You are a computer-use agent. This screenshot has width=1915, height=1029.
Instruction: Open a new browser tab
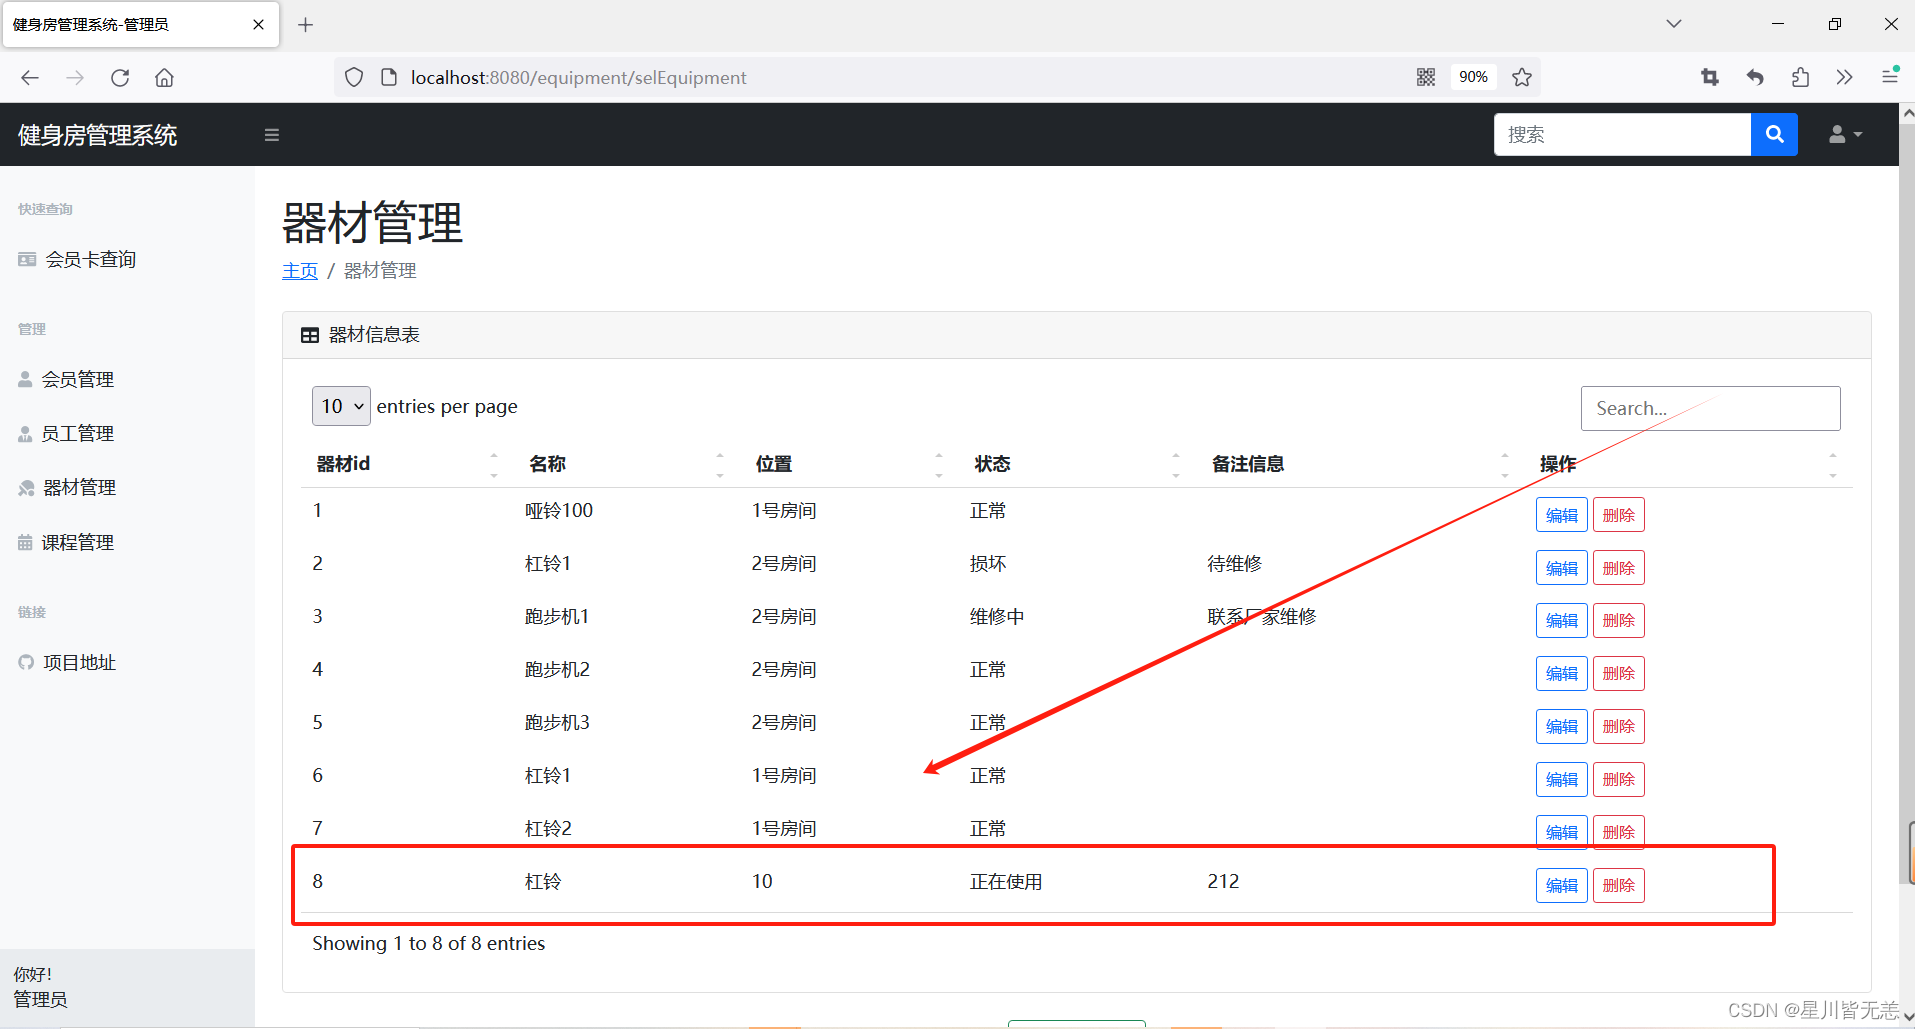click(306, 25)
